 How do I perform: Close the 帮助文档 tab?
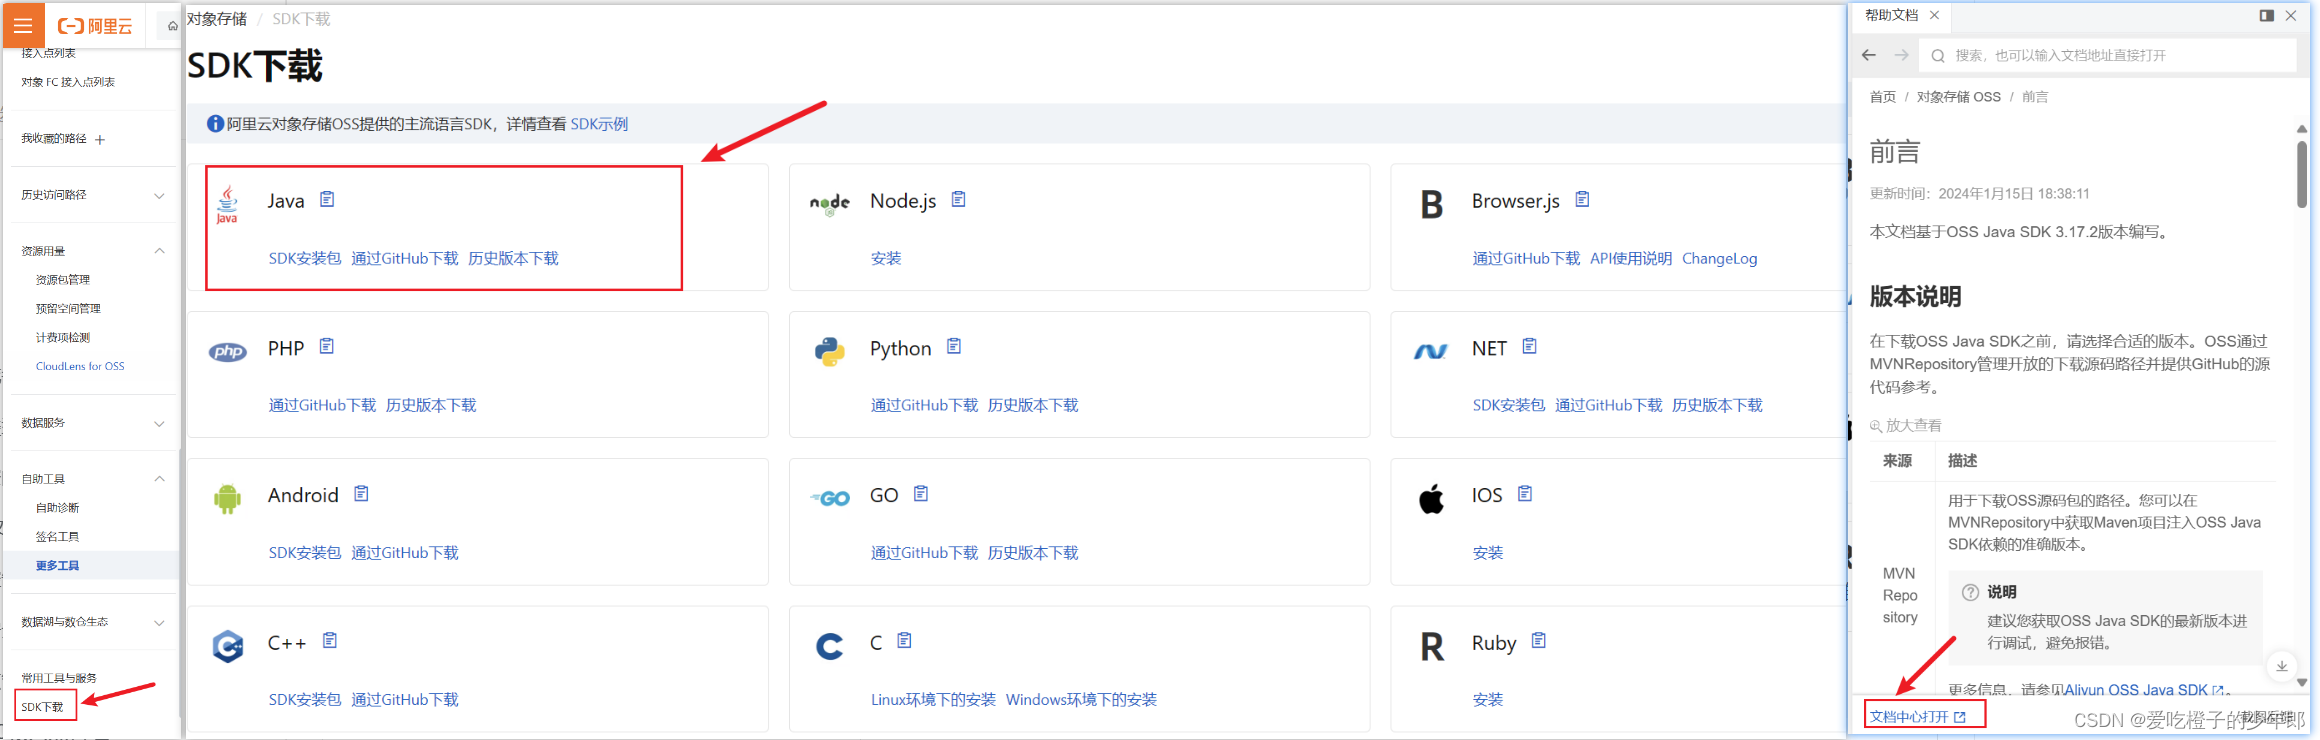click(1934, 15)
